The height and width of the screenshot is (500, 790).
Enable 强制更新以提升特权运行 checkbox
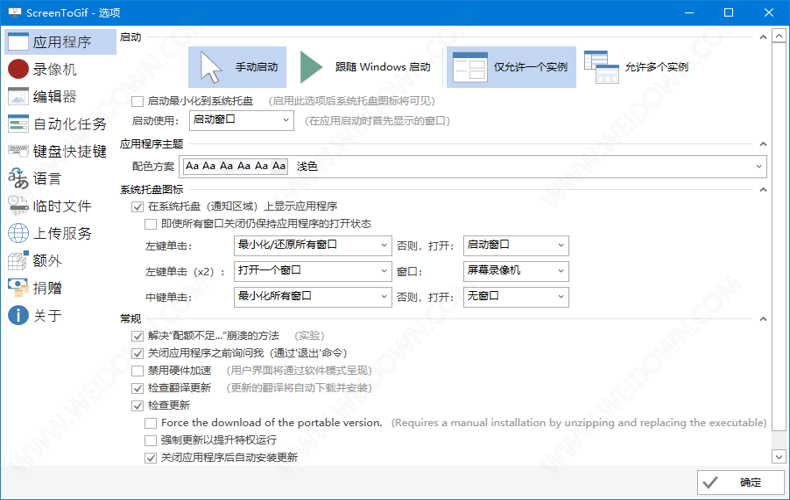coord(150,440)
